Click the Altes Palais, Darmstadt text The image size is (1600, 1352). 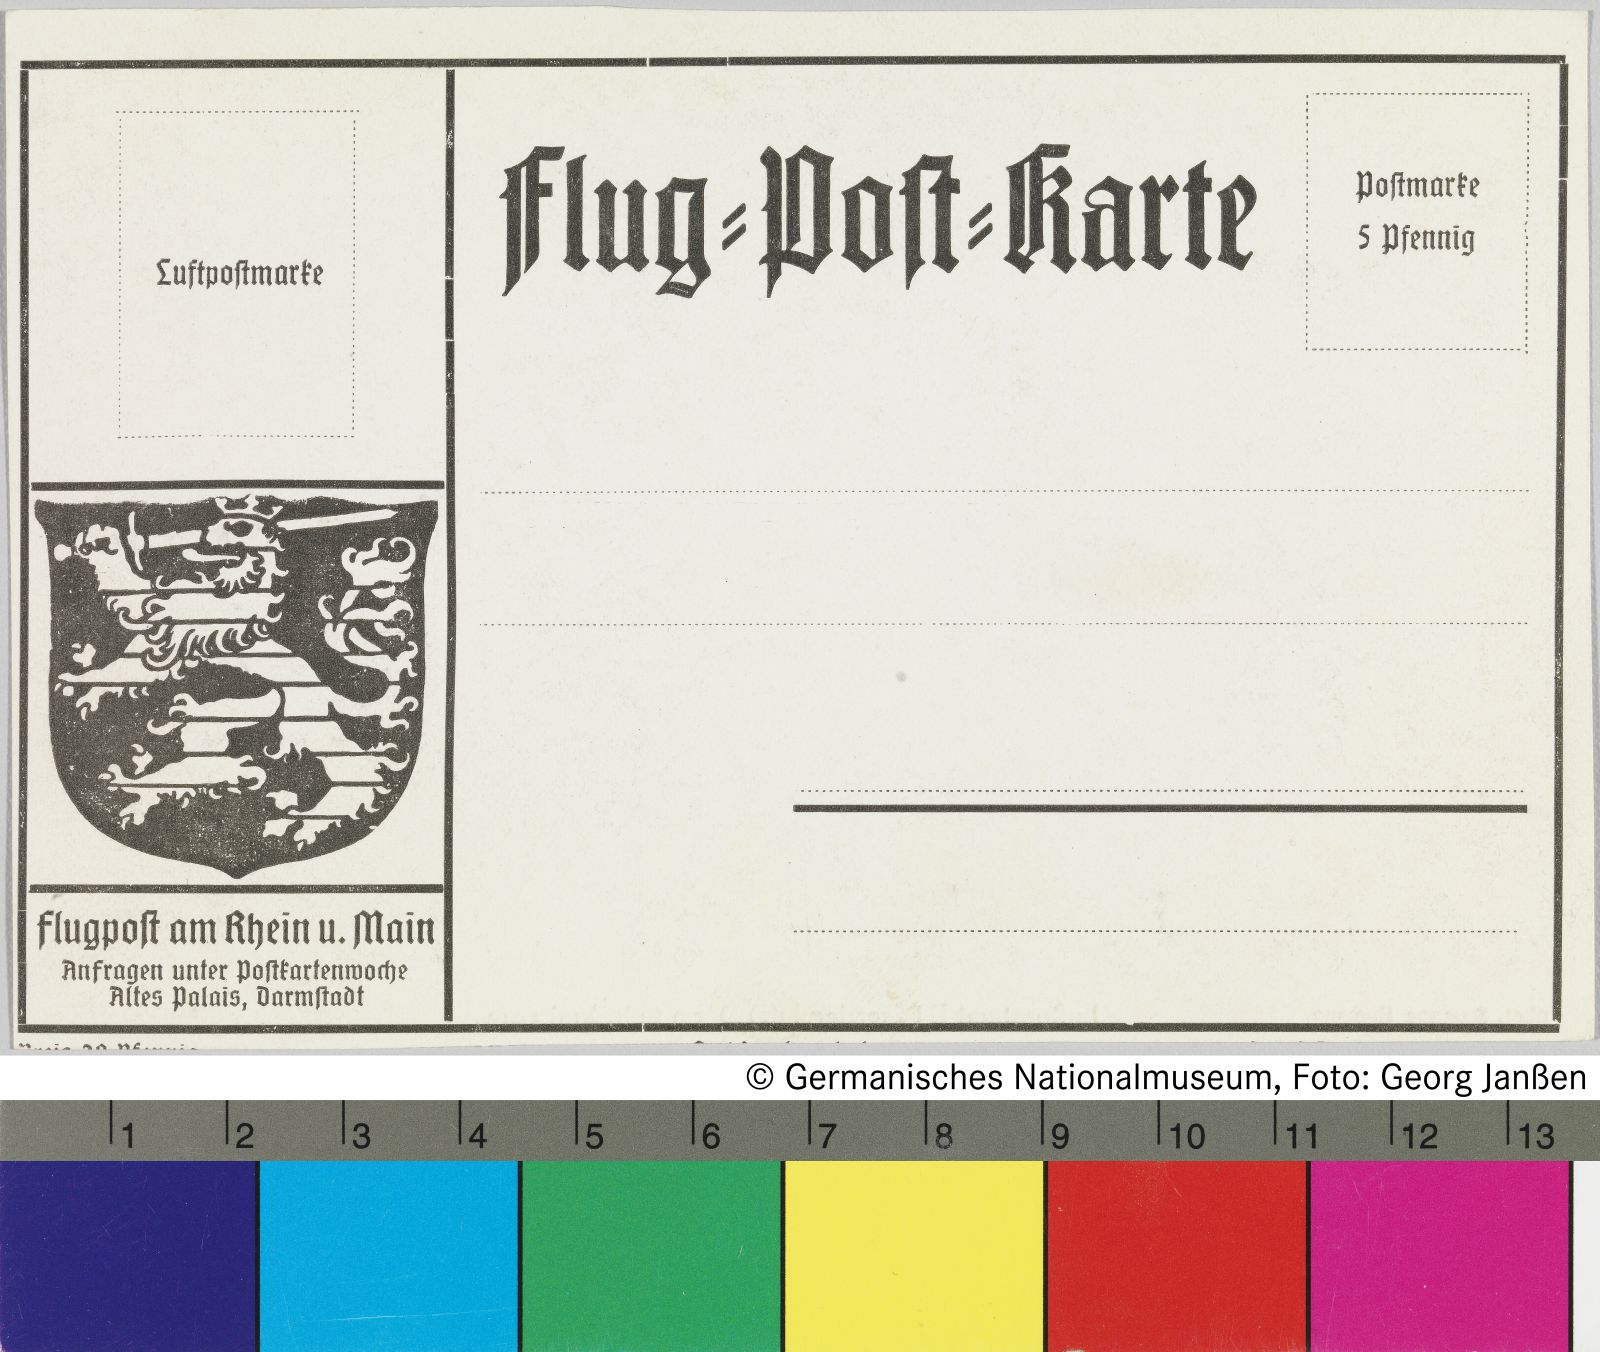pyautogui.click(x=236, y=997)
